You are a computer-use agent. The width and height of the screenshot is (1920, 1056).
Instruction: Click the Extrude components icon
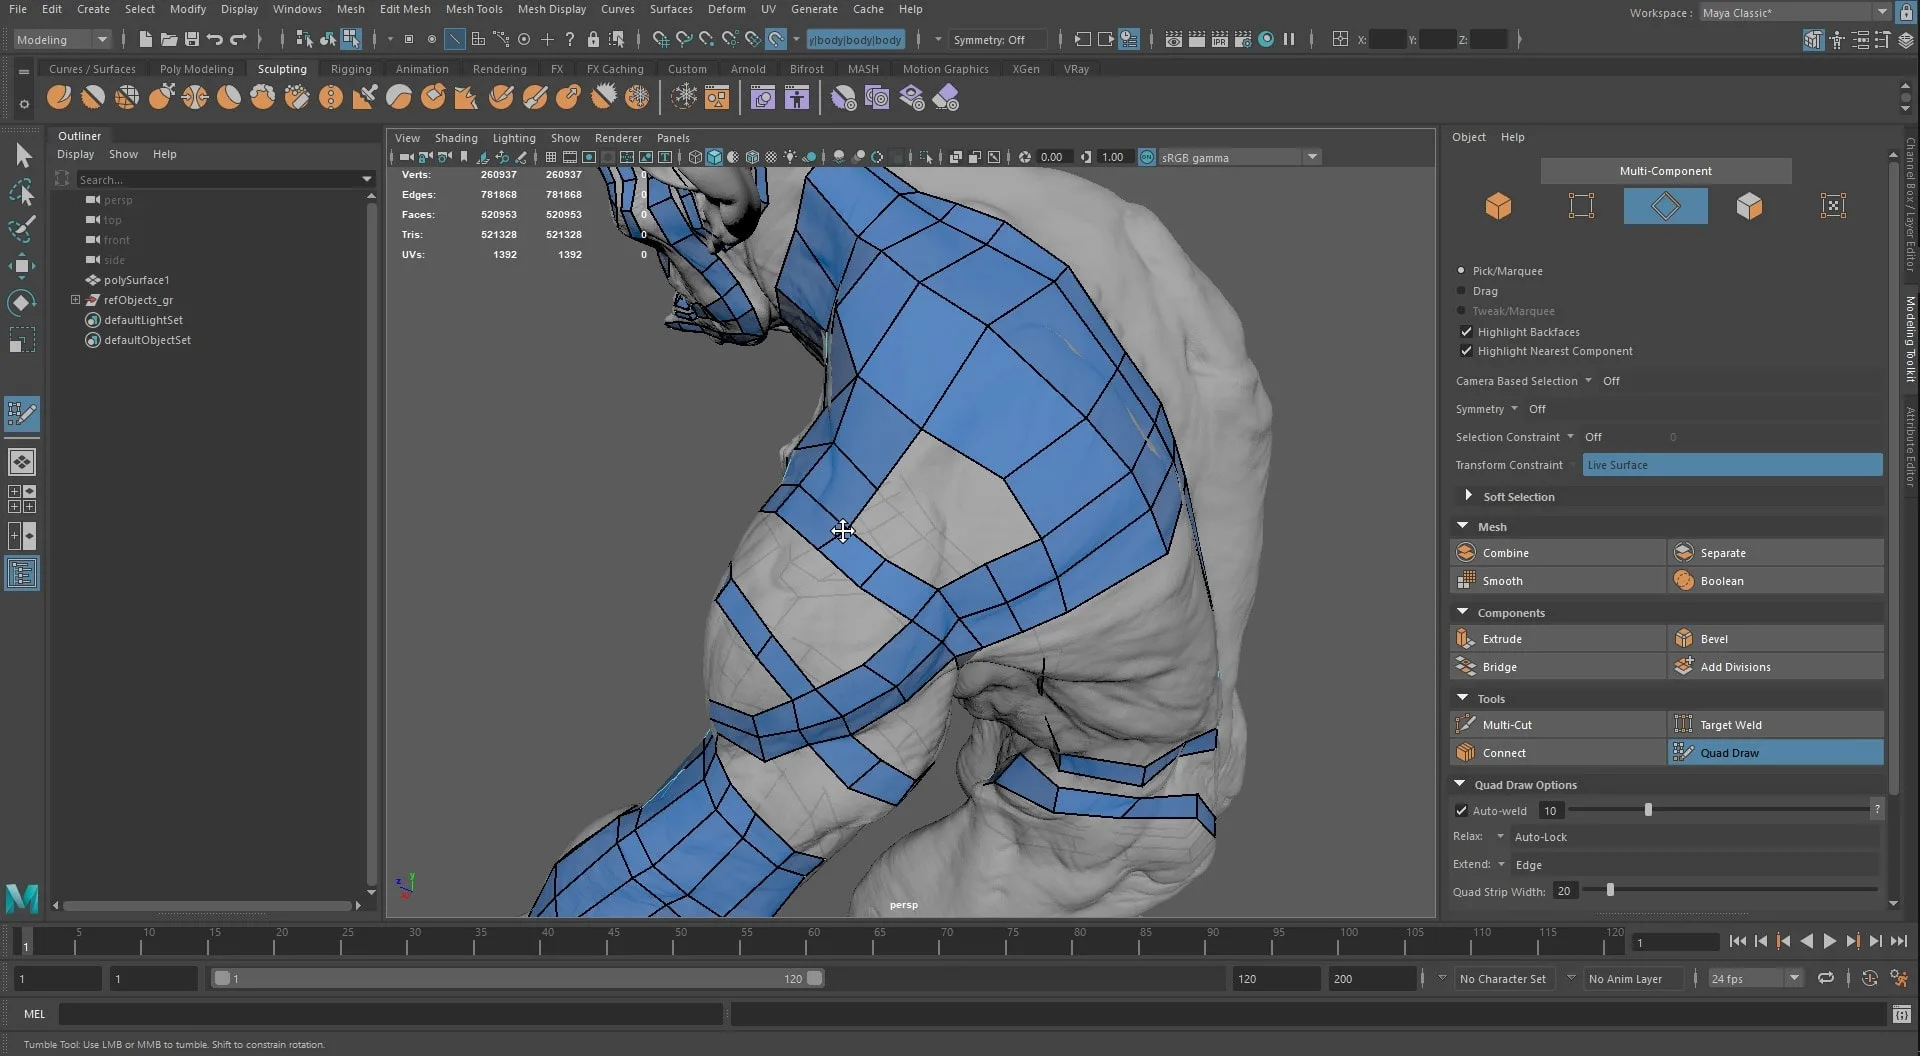[x=1466, y=638]
